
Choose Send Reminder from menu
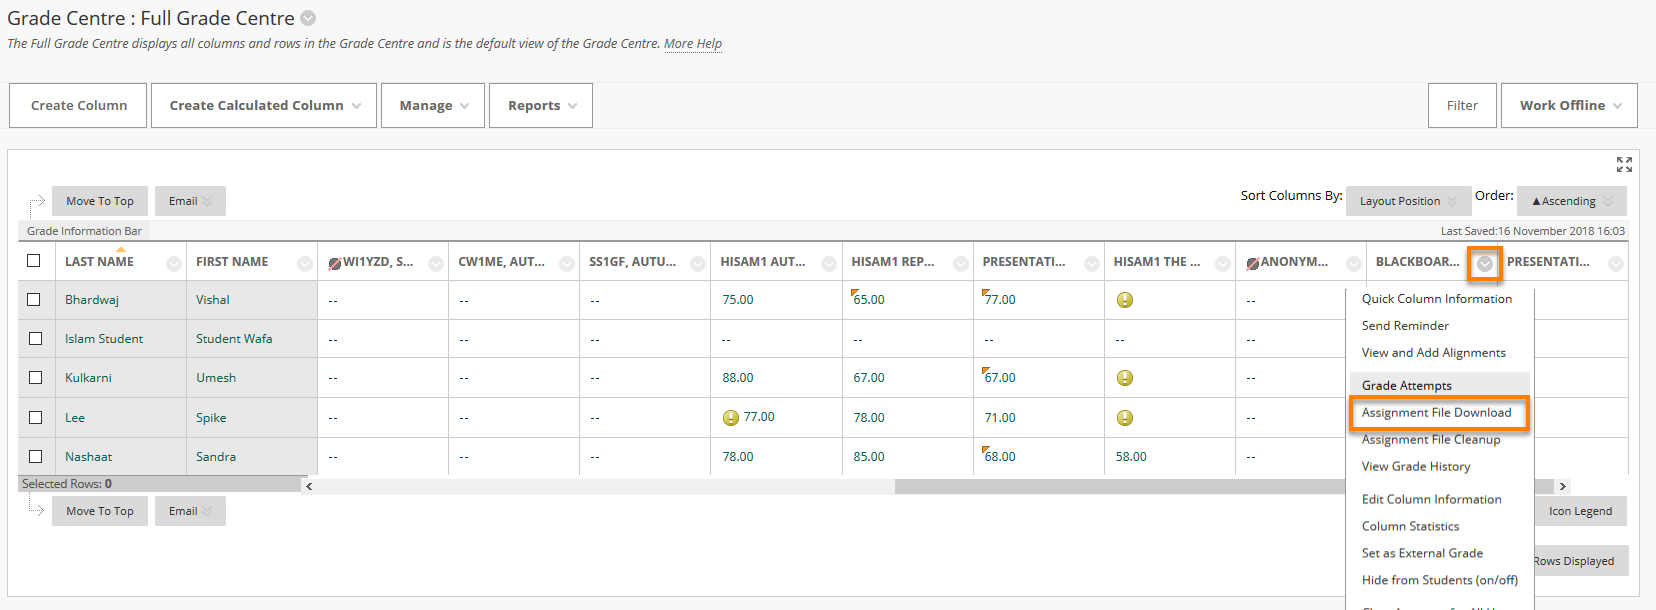[x=1405, y=326]
